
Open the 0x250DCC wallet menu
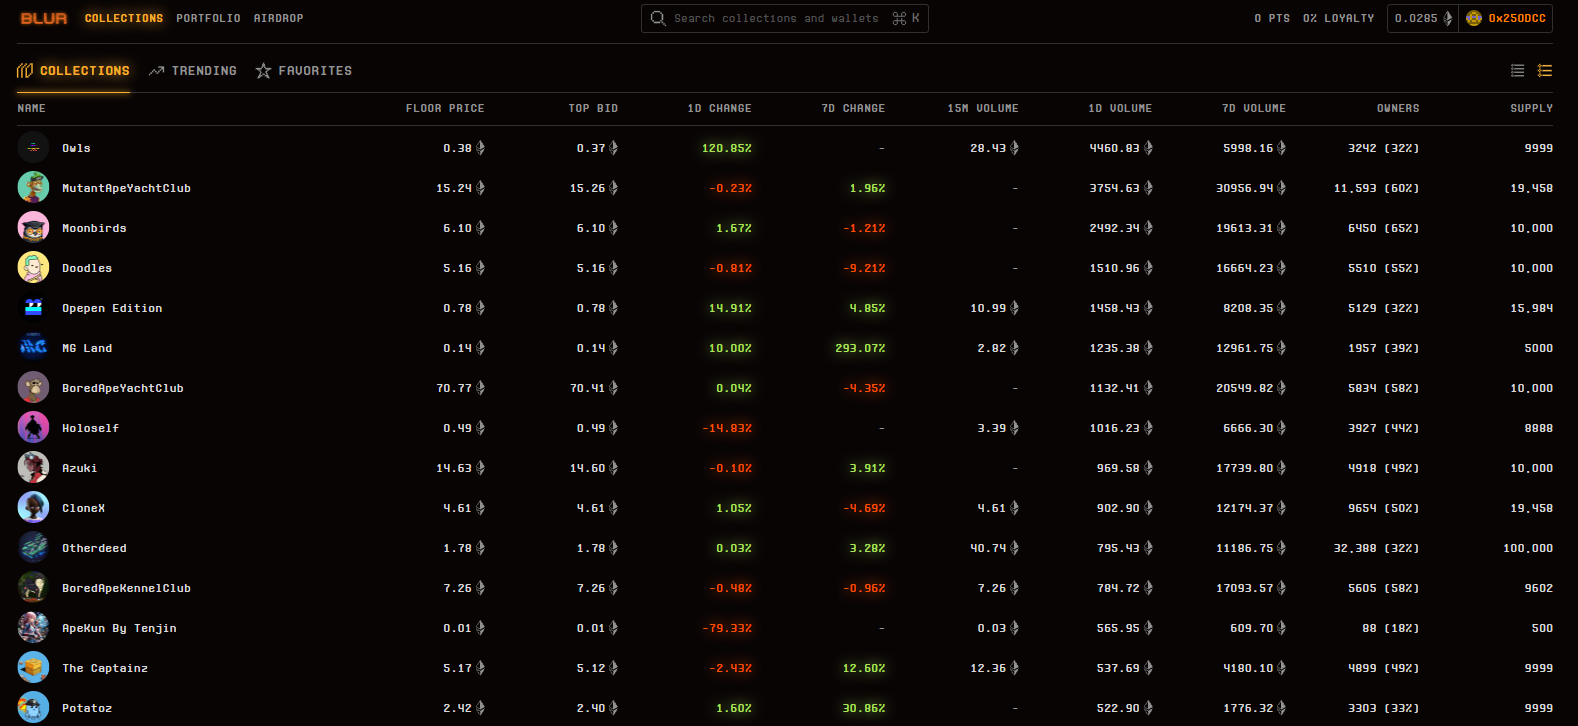coord(1516,18)
